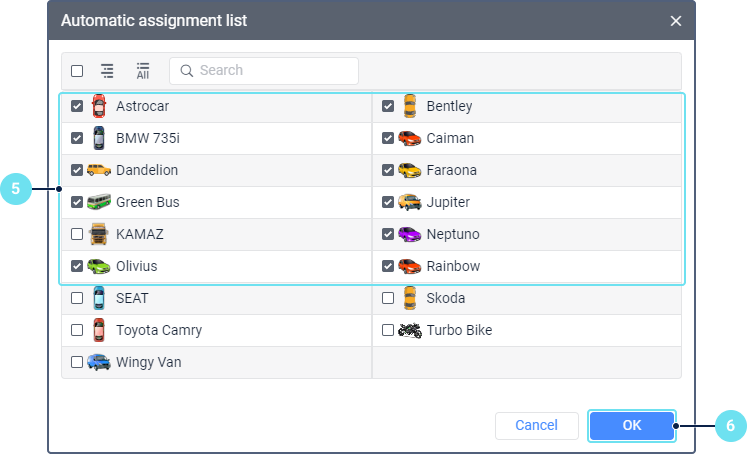Click the Cancel button
Viewport: 747px width, 454px height.
tap(536, 425)
